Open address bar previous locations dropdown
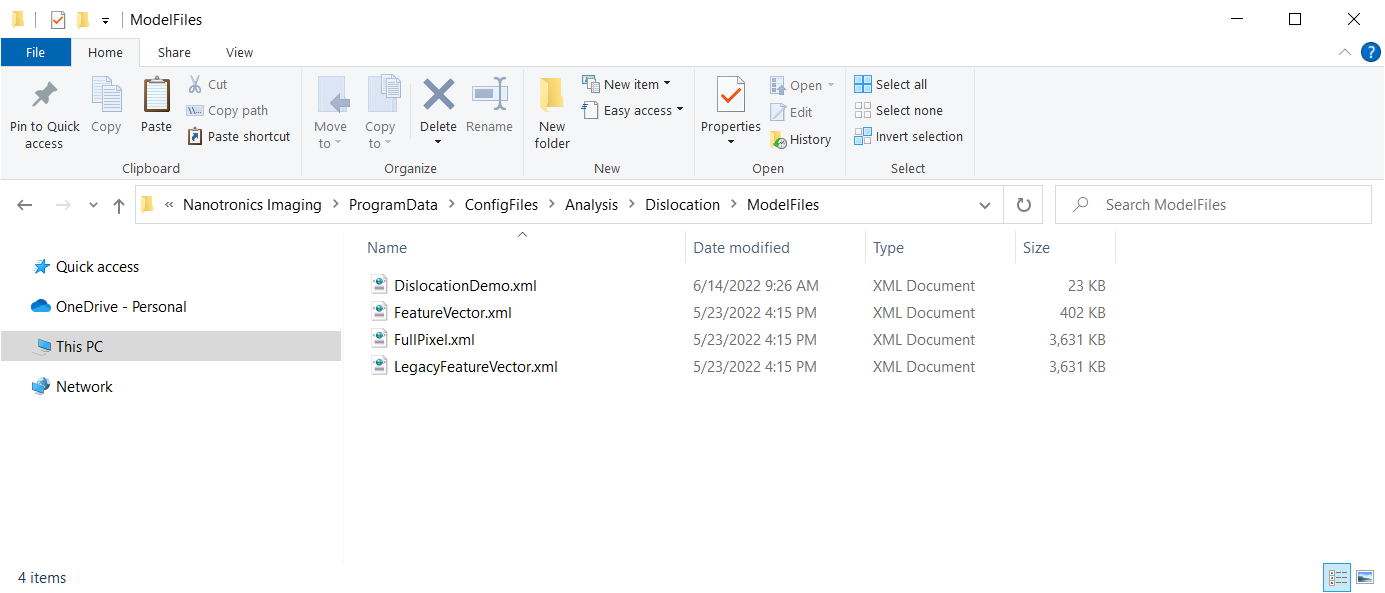The image size is (1385, 593). (x=985, y=205)
